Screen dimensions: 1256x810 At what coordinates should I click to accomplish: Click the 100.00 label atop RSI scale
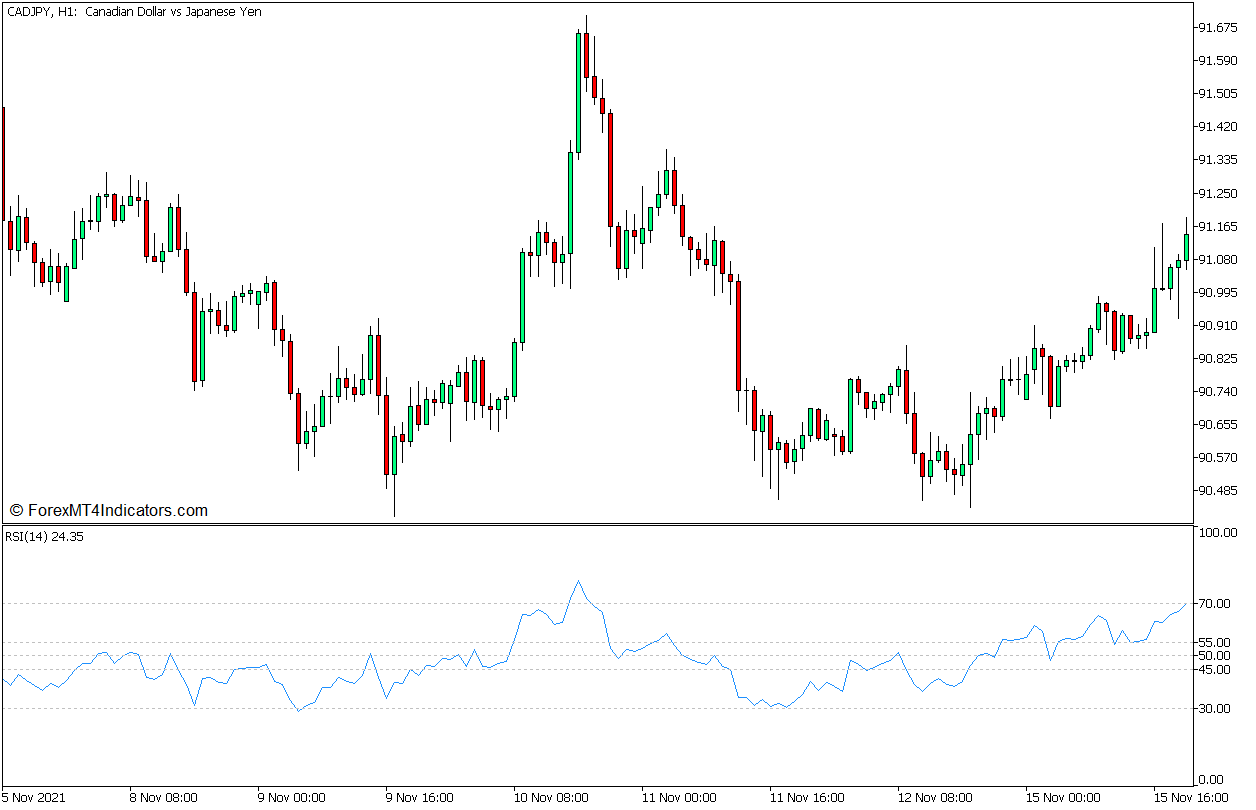pos(1221,533)
